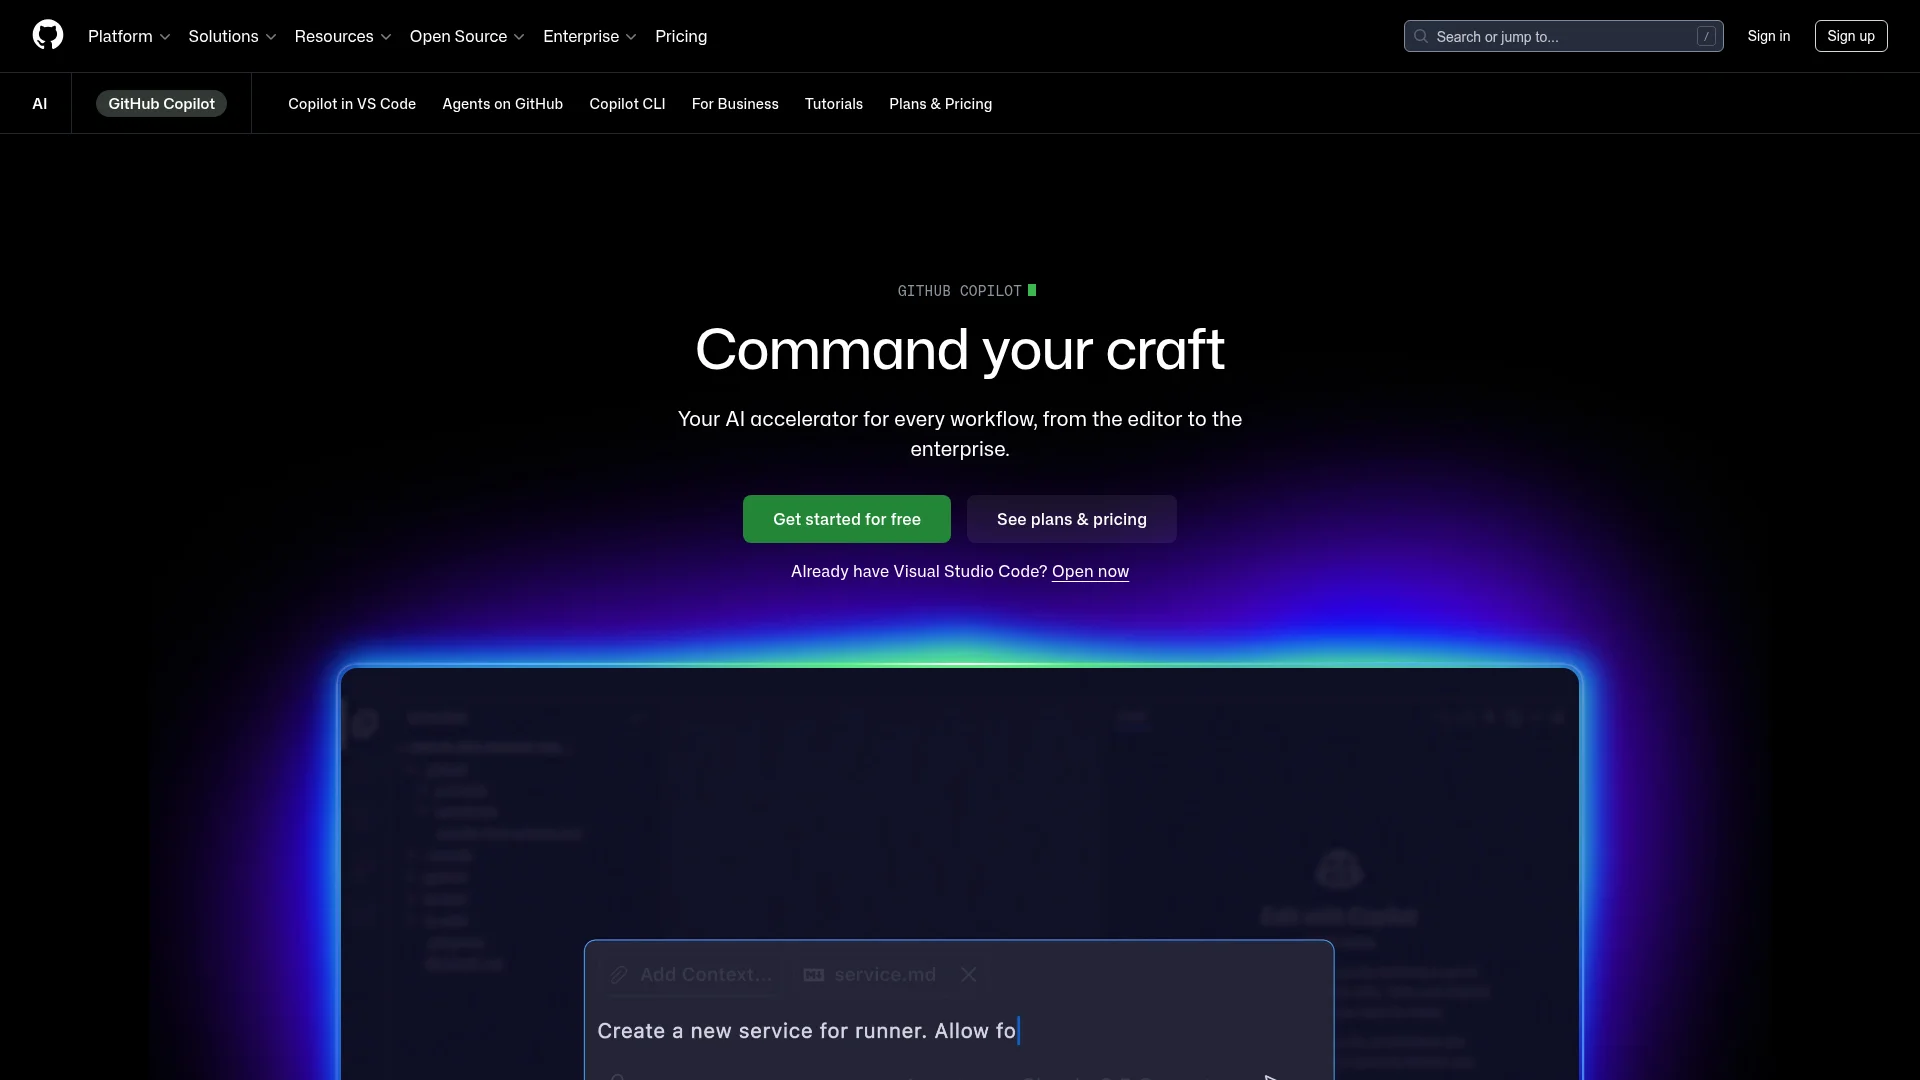The image size is (1920, 1080).
Task: Click the Markdown icon on the service.md chip
Action: point(813,975)
